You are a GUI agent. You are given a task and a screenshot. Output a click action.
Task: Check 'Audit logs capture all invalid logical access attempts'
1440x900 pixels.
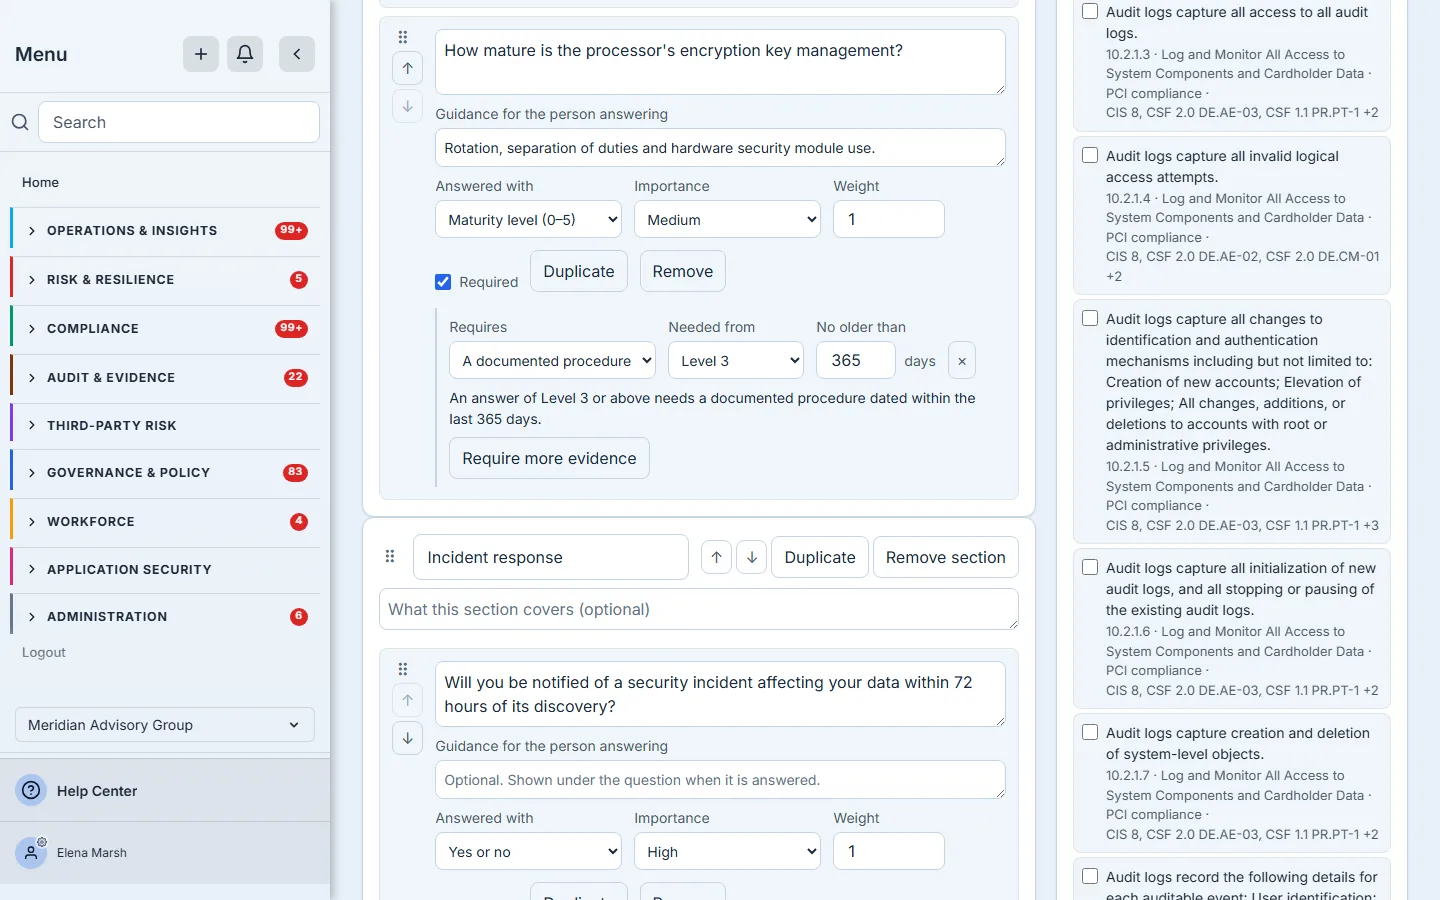coord(1090,156)
